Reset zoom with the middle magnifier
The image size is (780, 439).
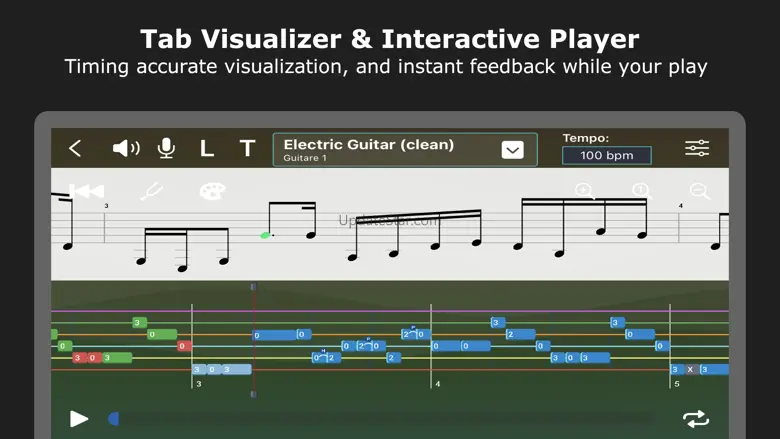pyautogui.click(x=641, y=191)
